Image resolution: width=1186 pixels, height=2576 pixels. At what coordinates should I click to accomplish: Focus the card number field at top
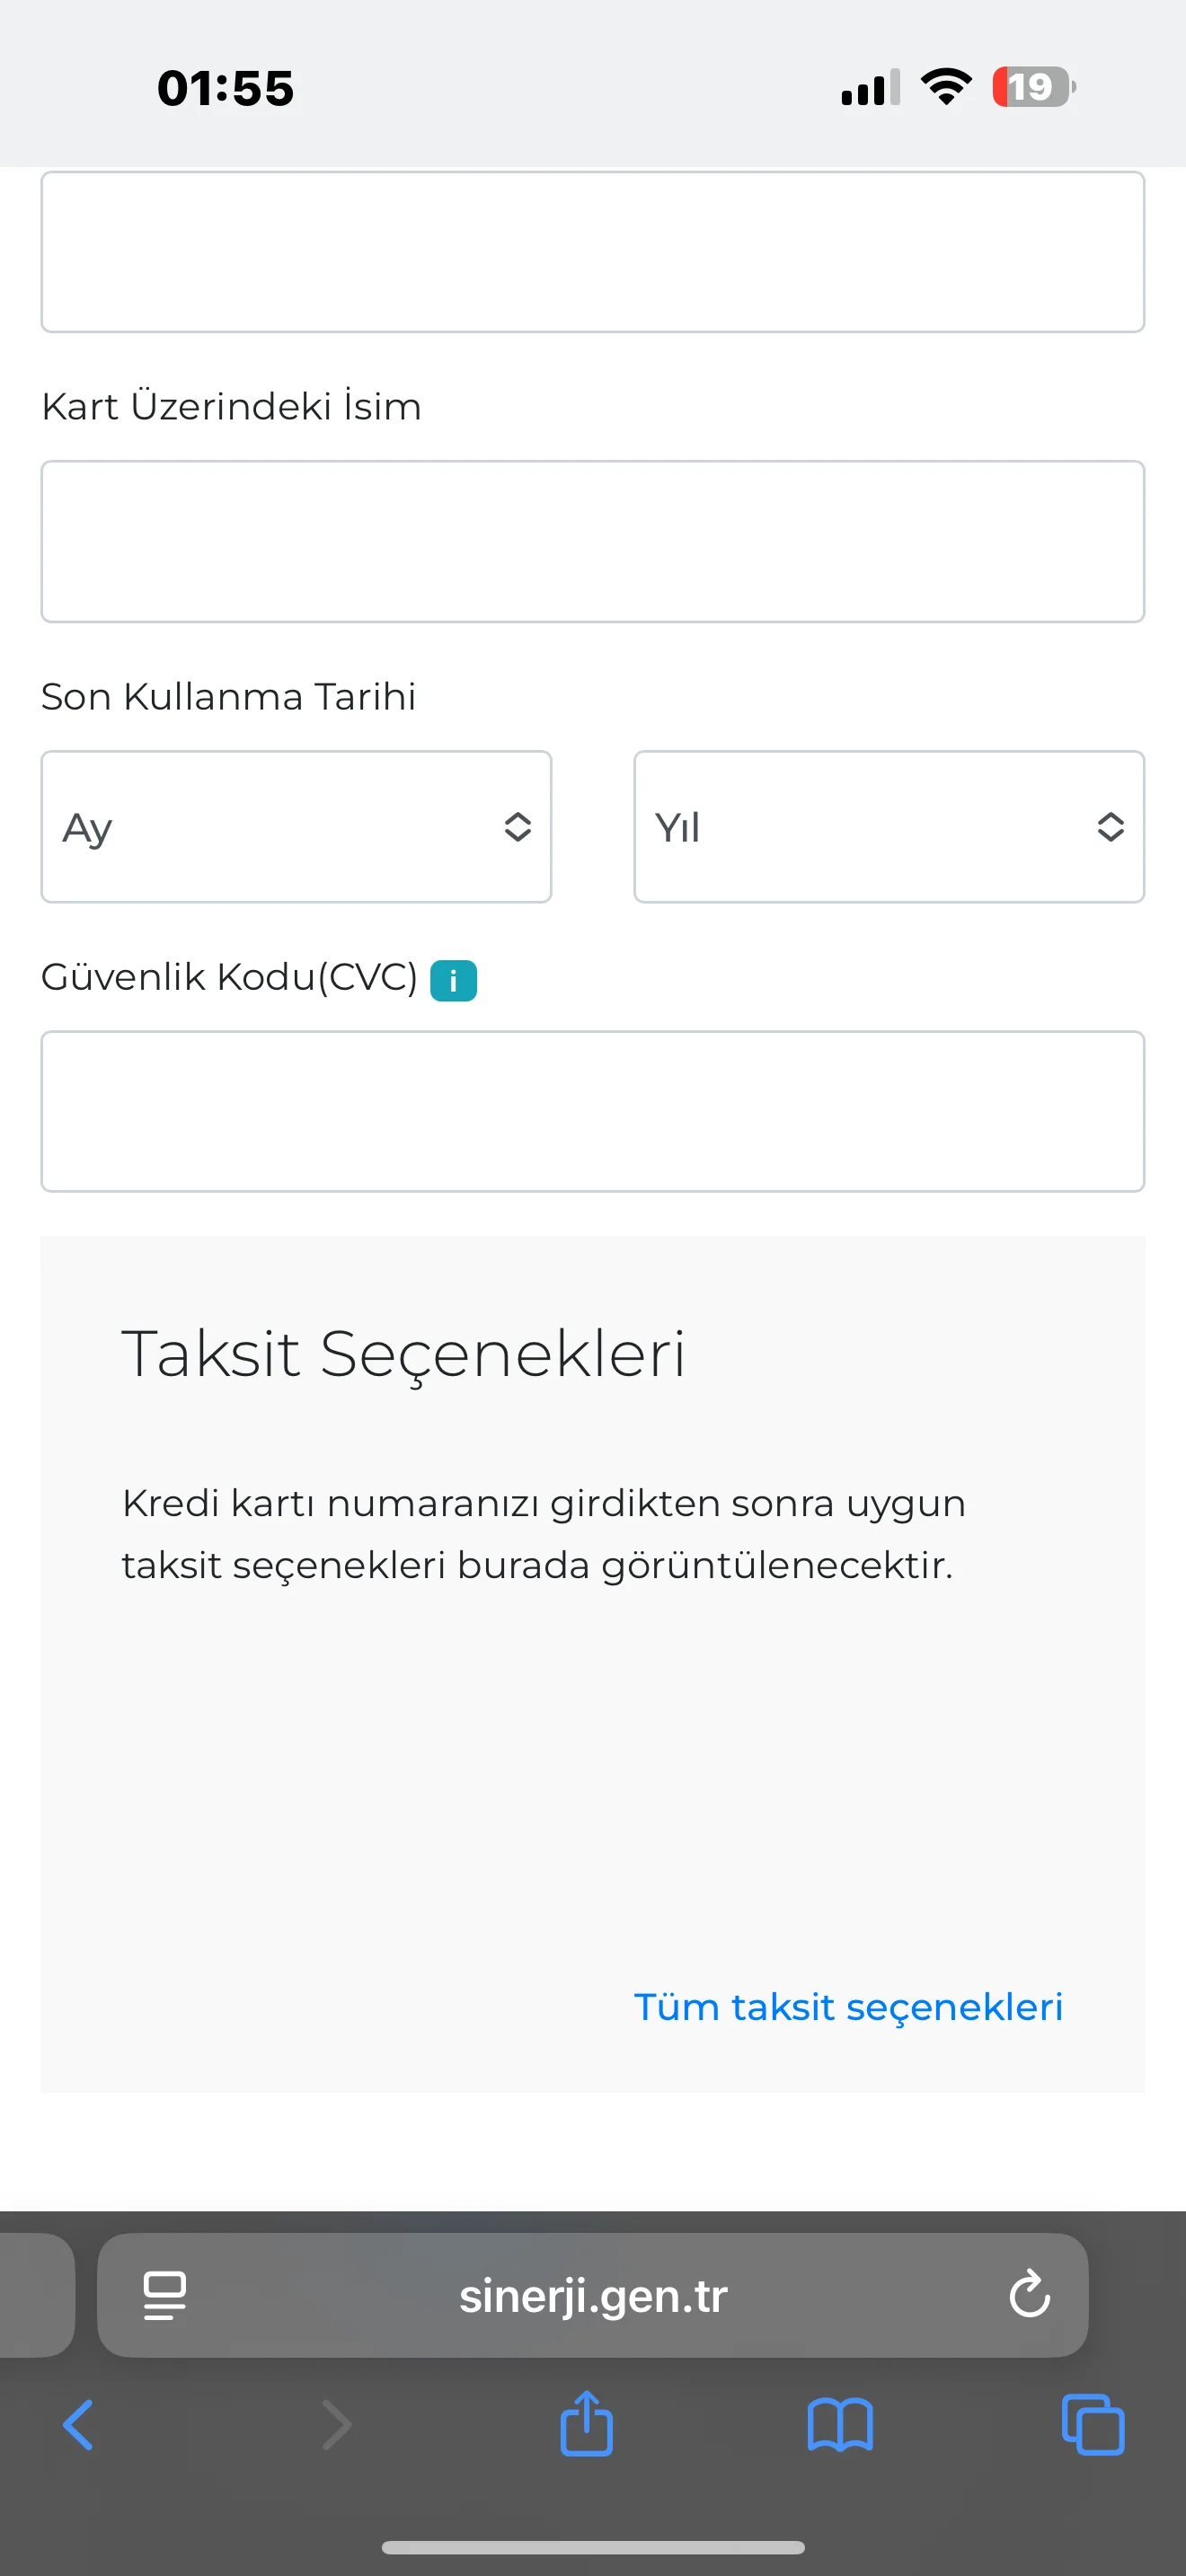click(592, 252)
